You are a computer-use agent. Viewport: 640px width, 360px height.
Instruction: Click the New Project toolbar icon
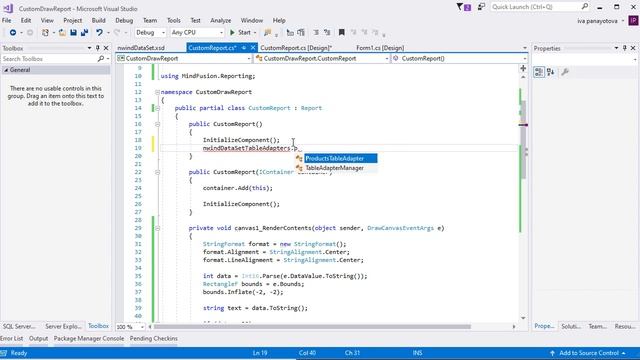click(45, 32)
